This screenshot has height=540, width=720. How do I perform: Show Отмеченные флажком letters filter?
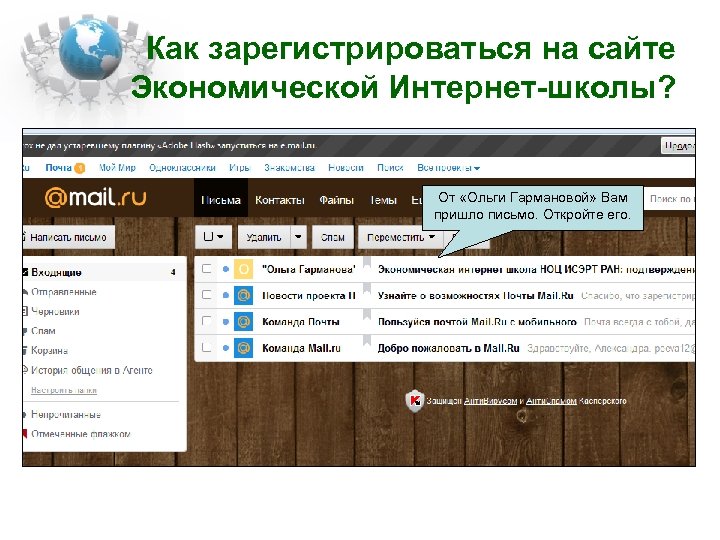tap(81, 434)
